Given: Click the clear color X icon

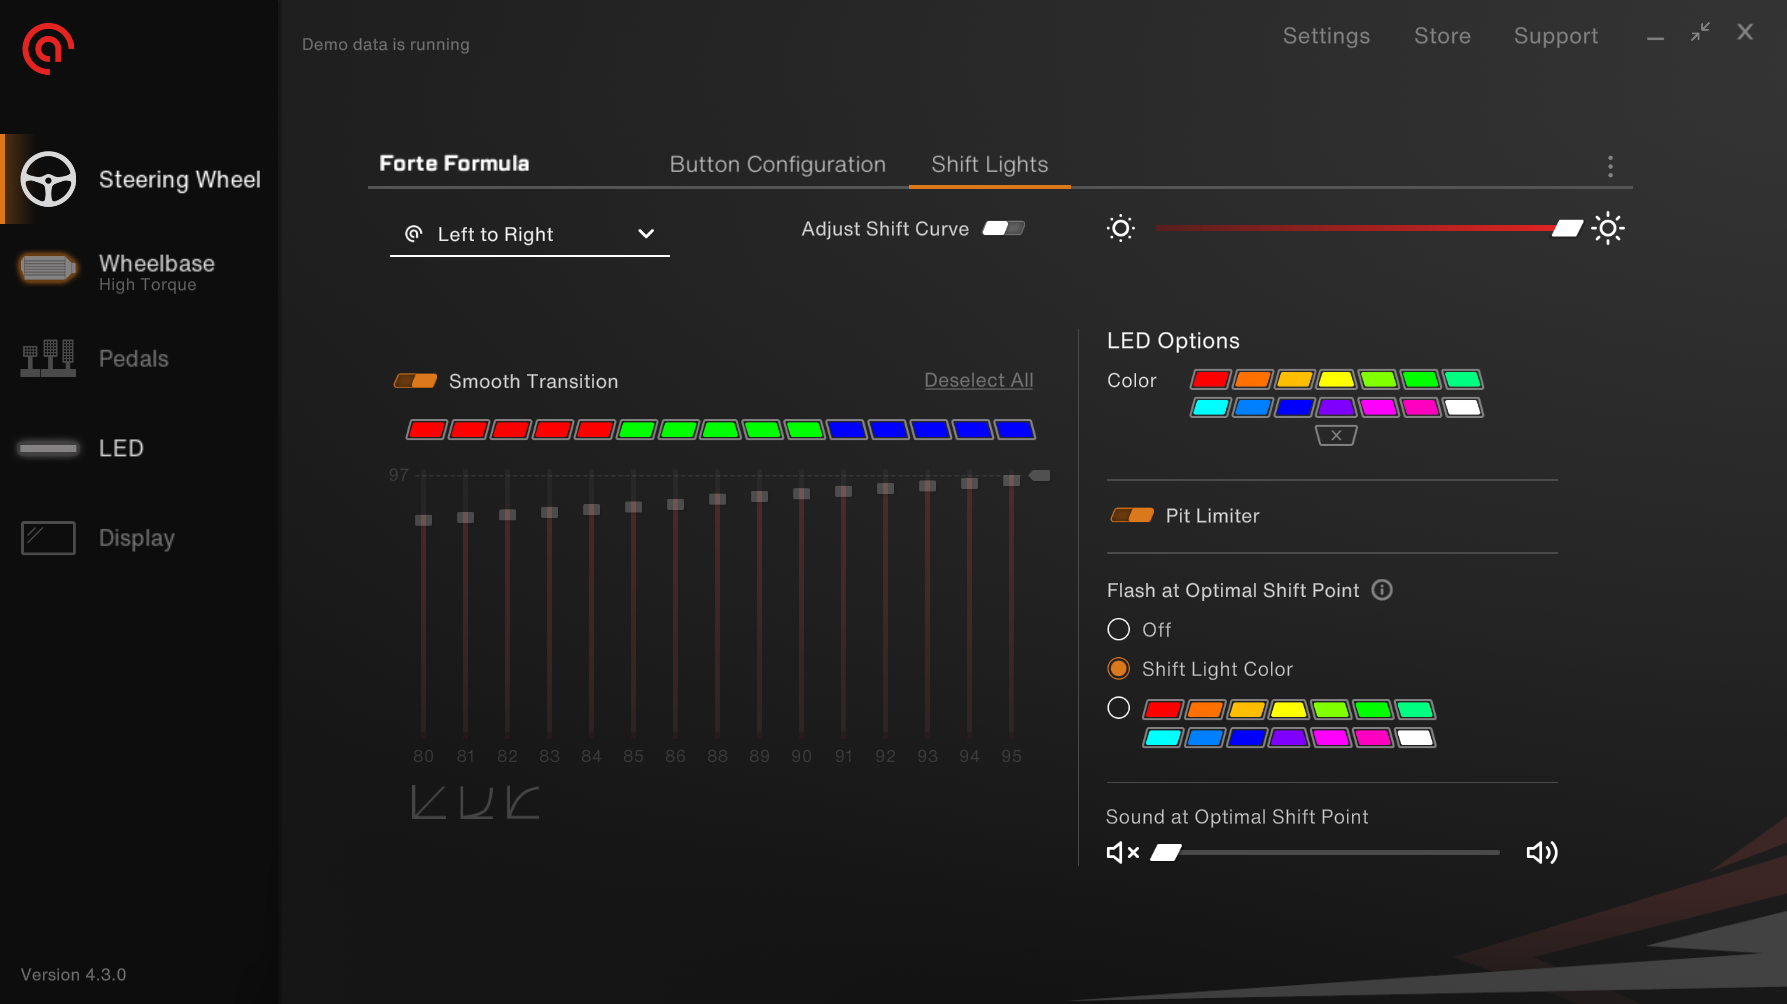Looking at the screenshot, I should tap(1336, 435).
